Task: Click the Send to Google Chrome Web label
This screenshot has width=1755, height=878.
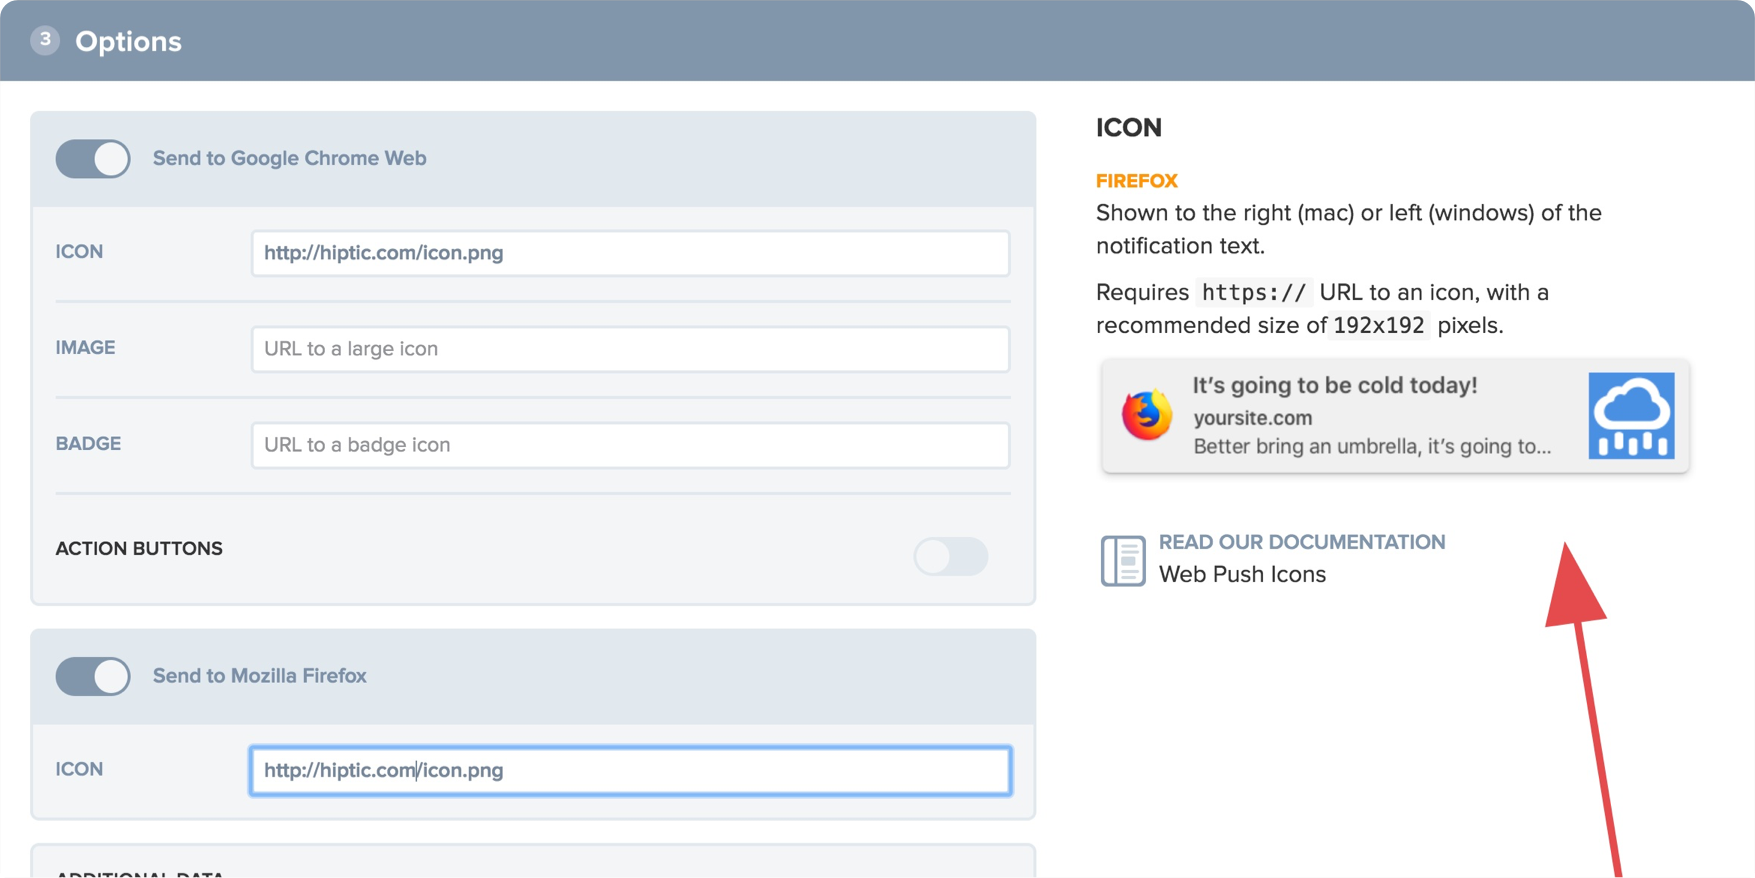Action: 290,159
